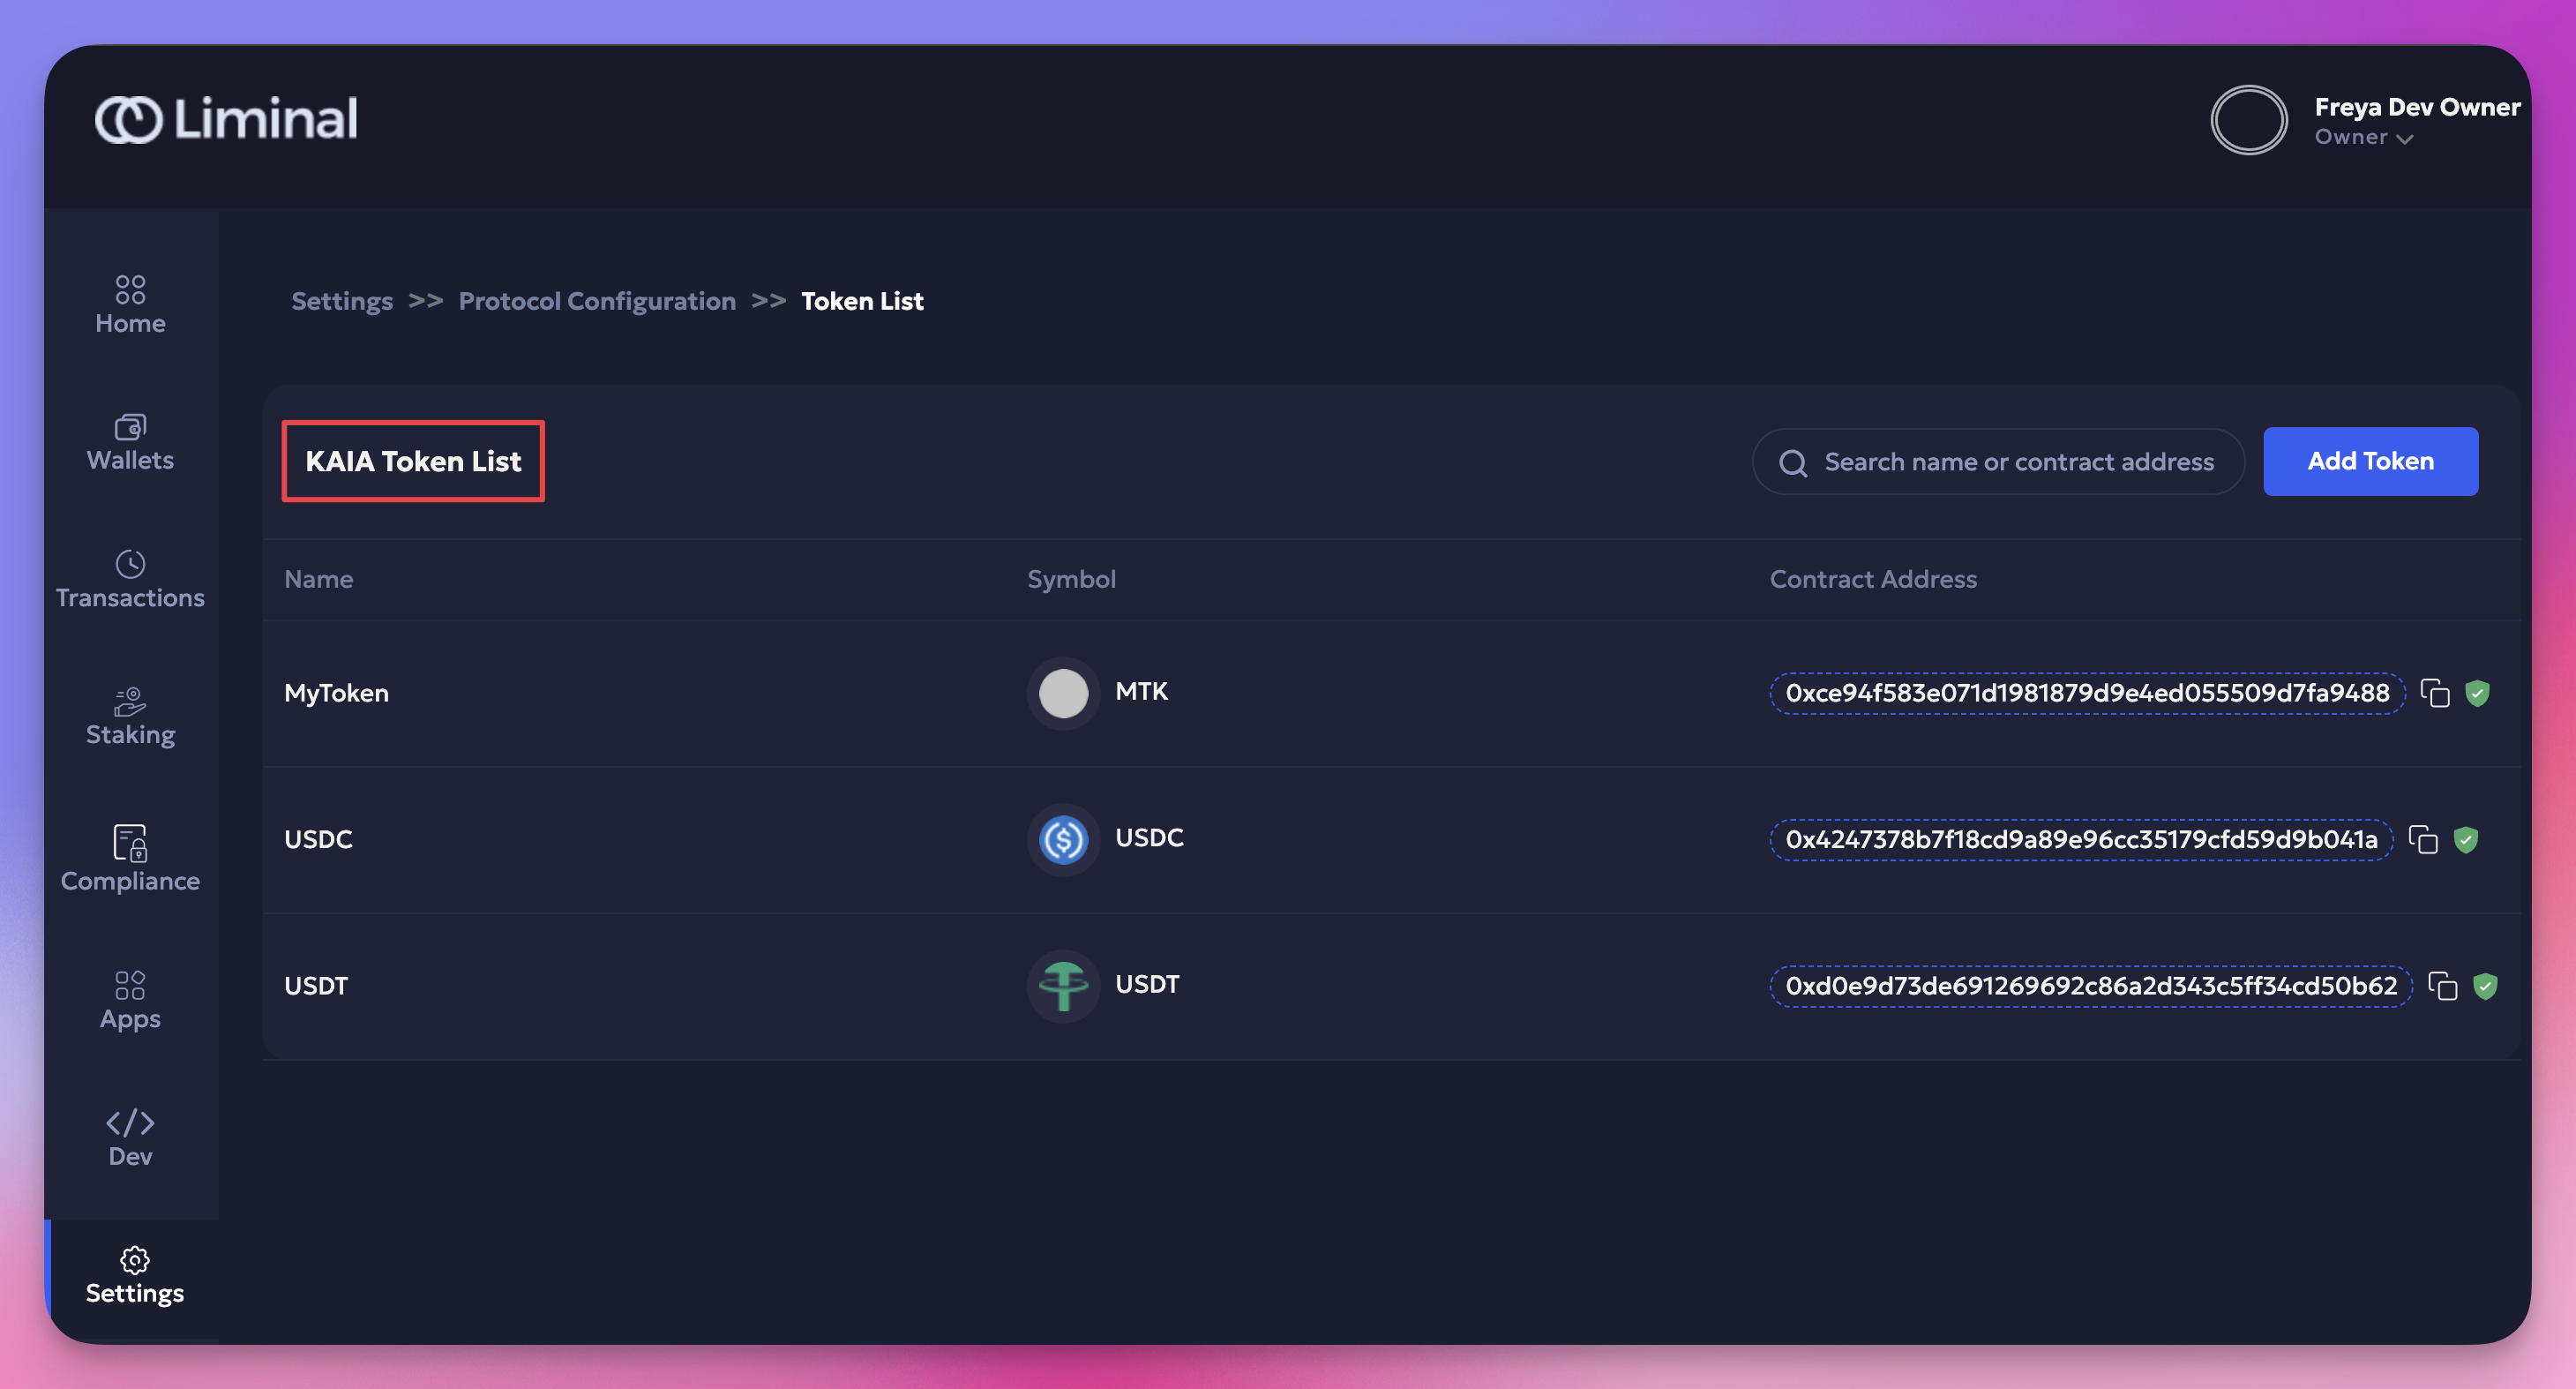Copy MyToken contract address
Viewport: 2576px width, 1389px height.
2434,693
